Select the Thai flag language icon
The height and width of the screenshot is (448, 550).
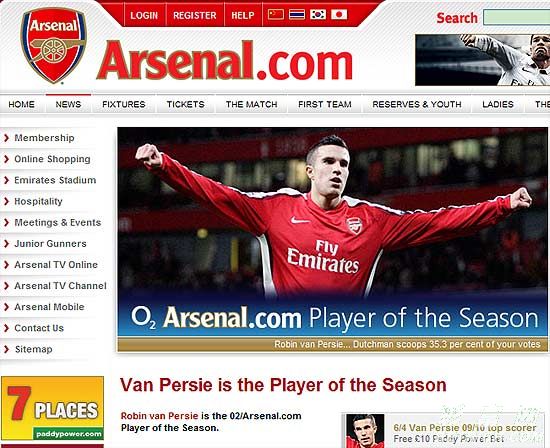pyautogui.click(x=297, y=14)
